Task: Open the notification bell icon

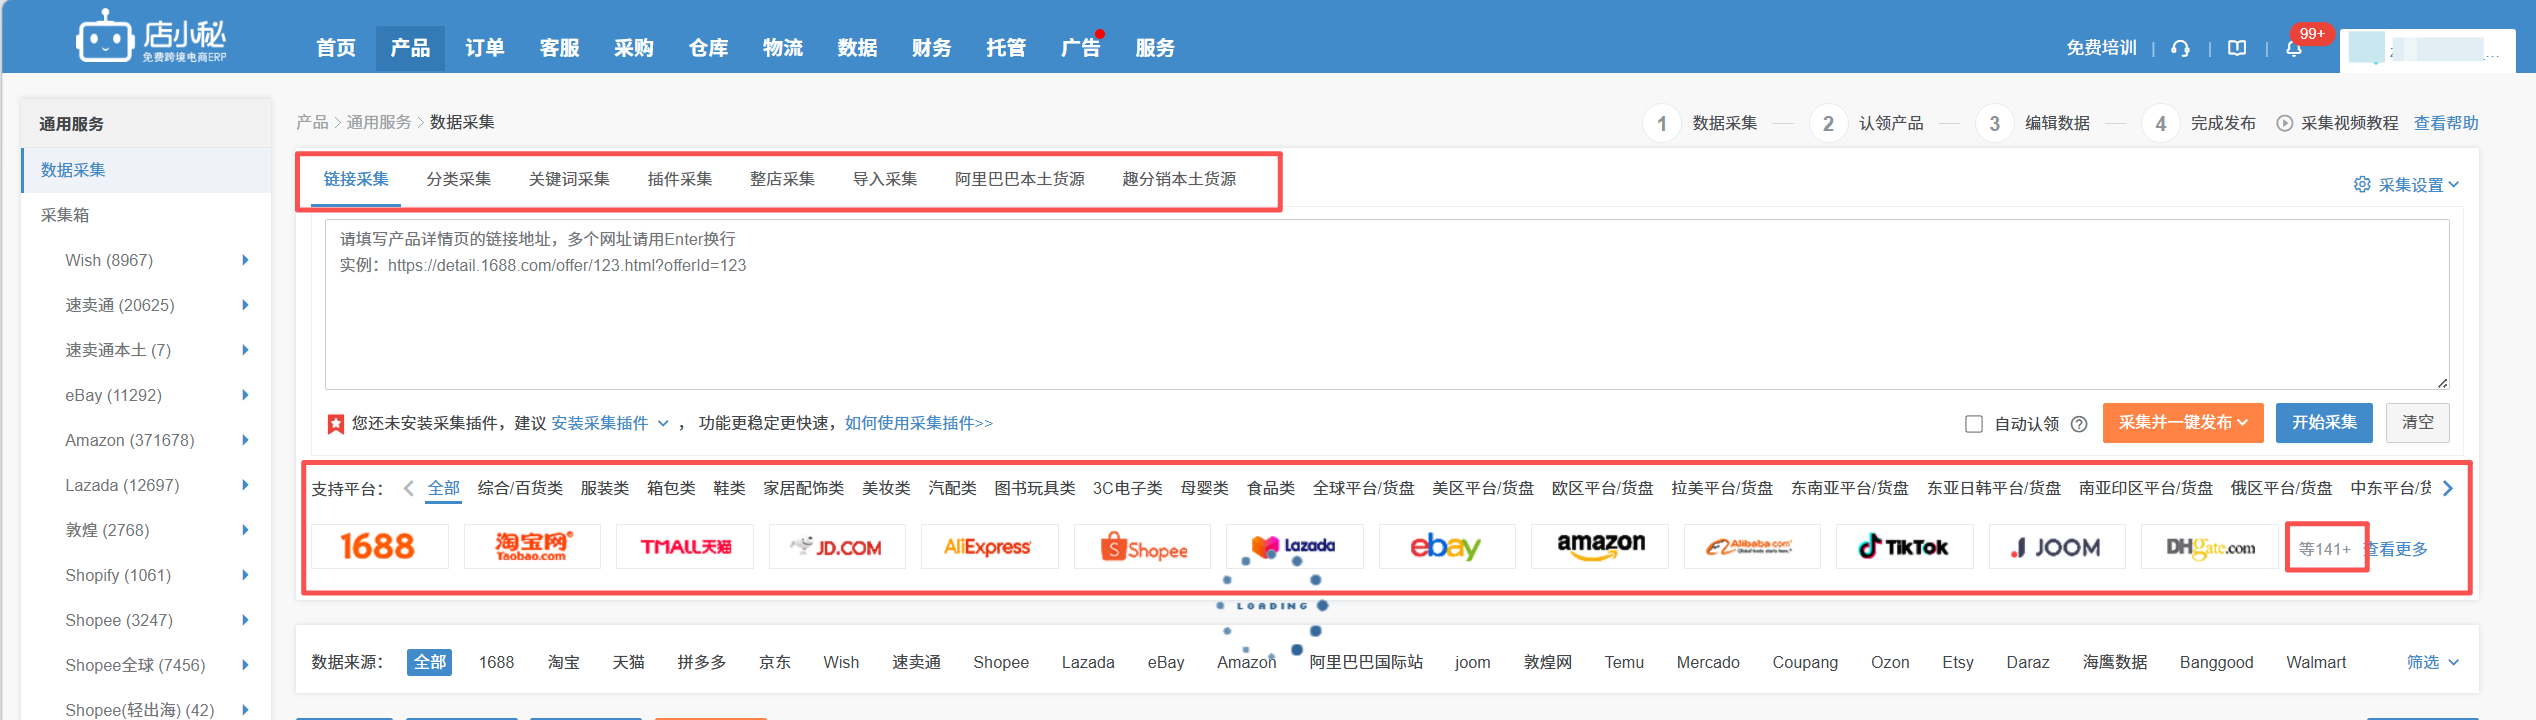Action: (2294, 48)
